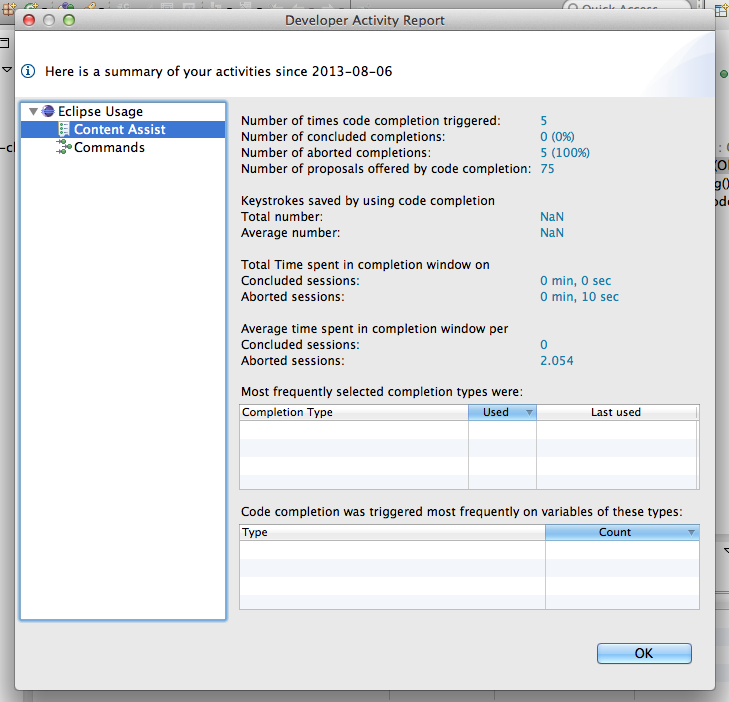Click the aborted sessions time 0 min, 10 sec
The height and width of the screenshot is (702, 729).
(579, 297)
